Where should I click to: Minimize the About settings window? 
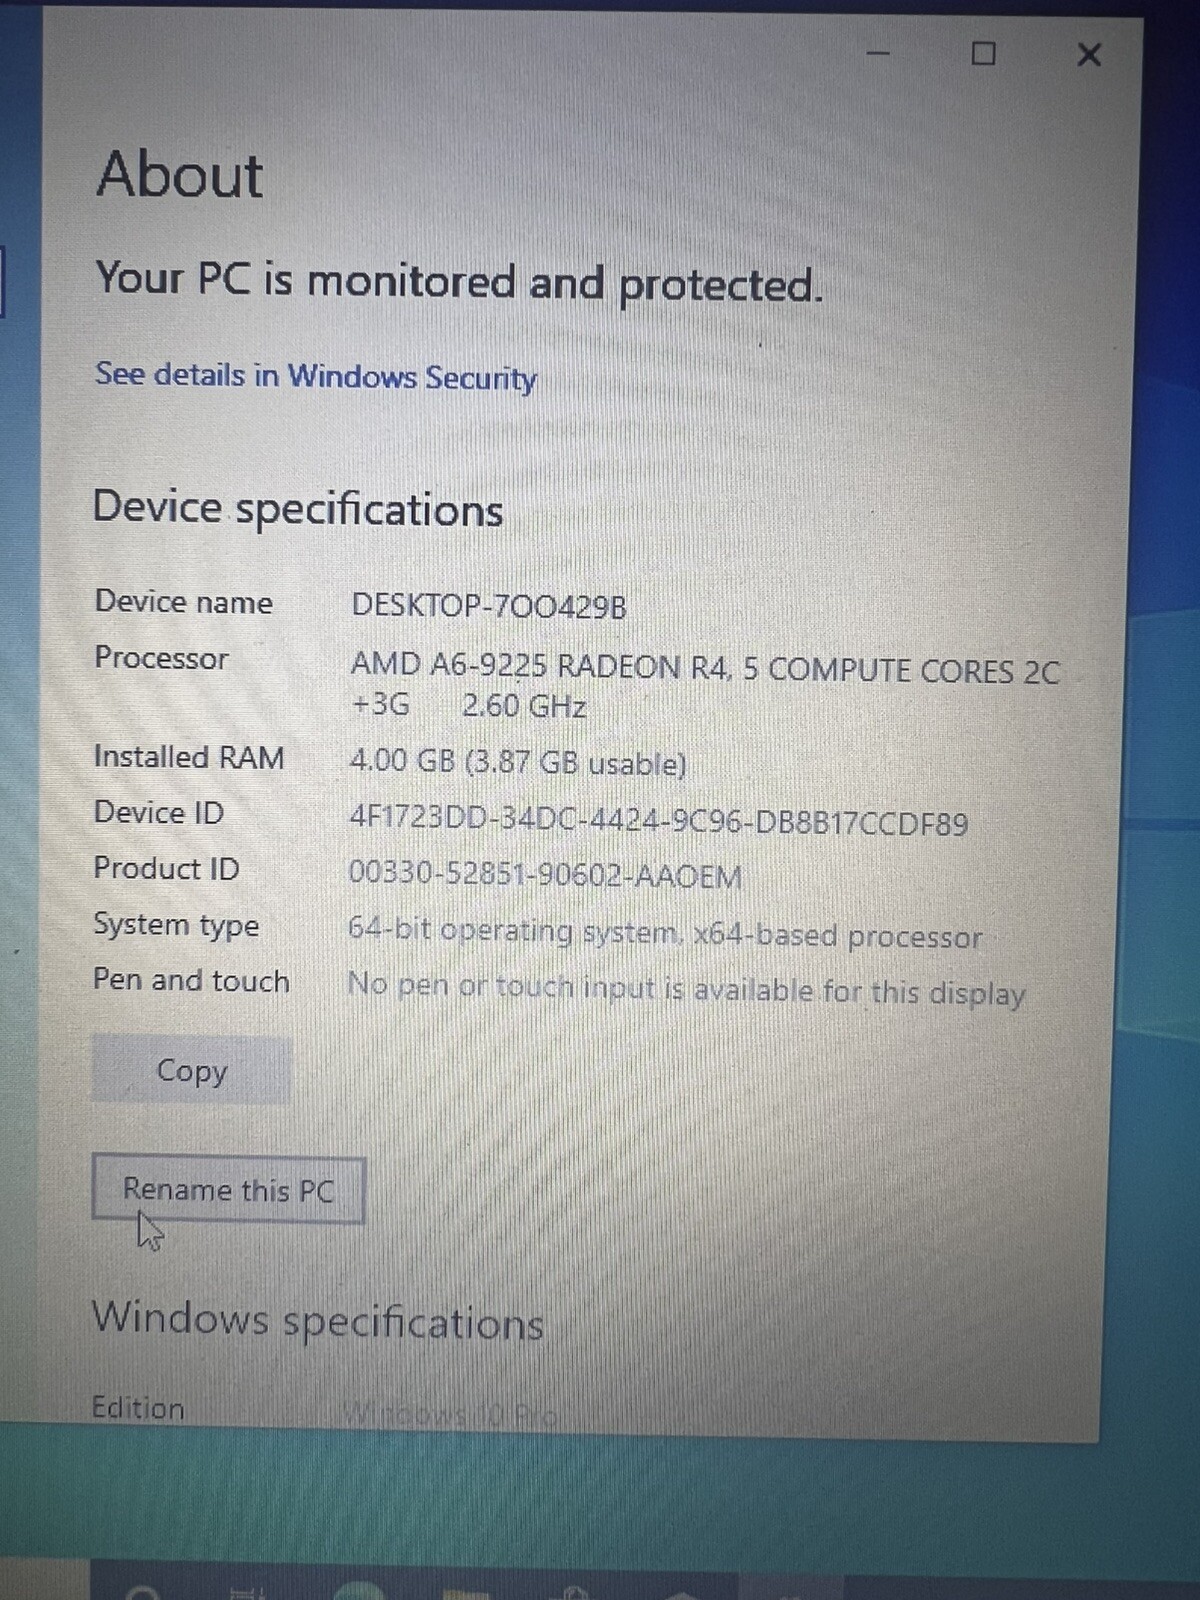tap(878, 53)
